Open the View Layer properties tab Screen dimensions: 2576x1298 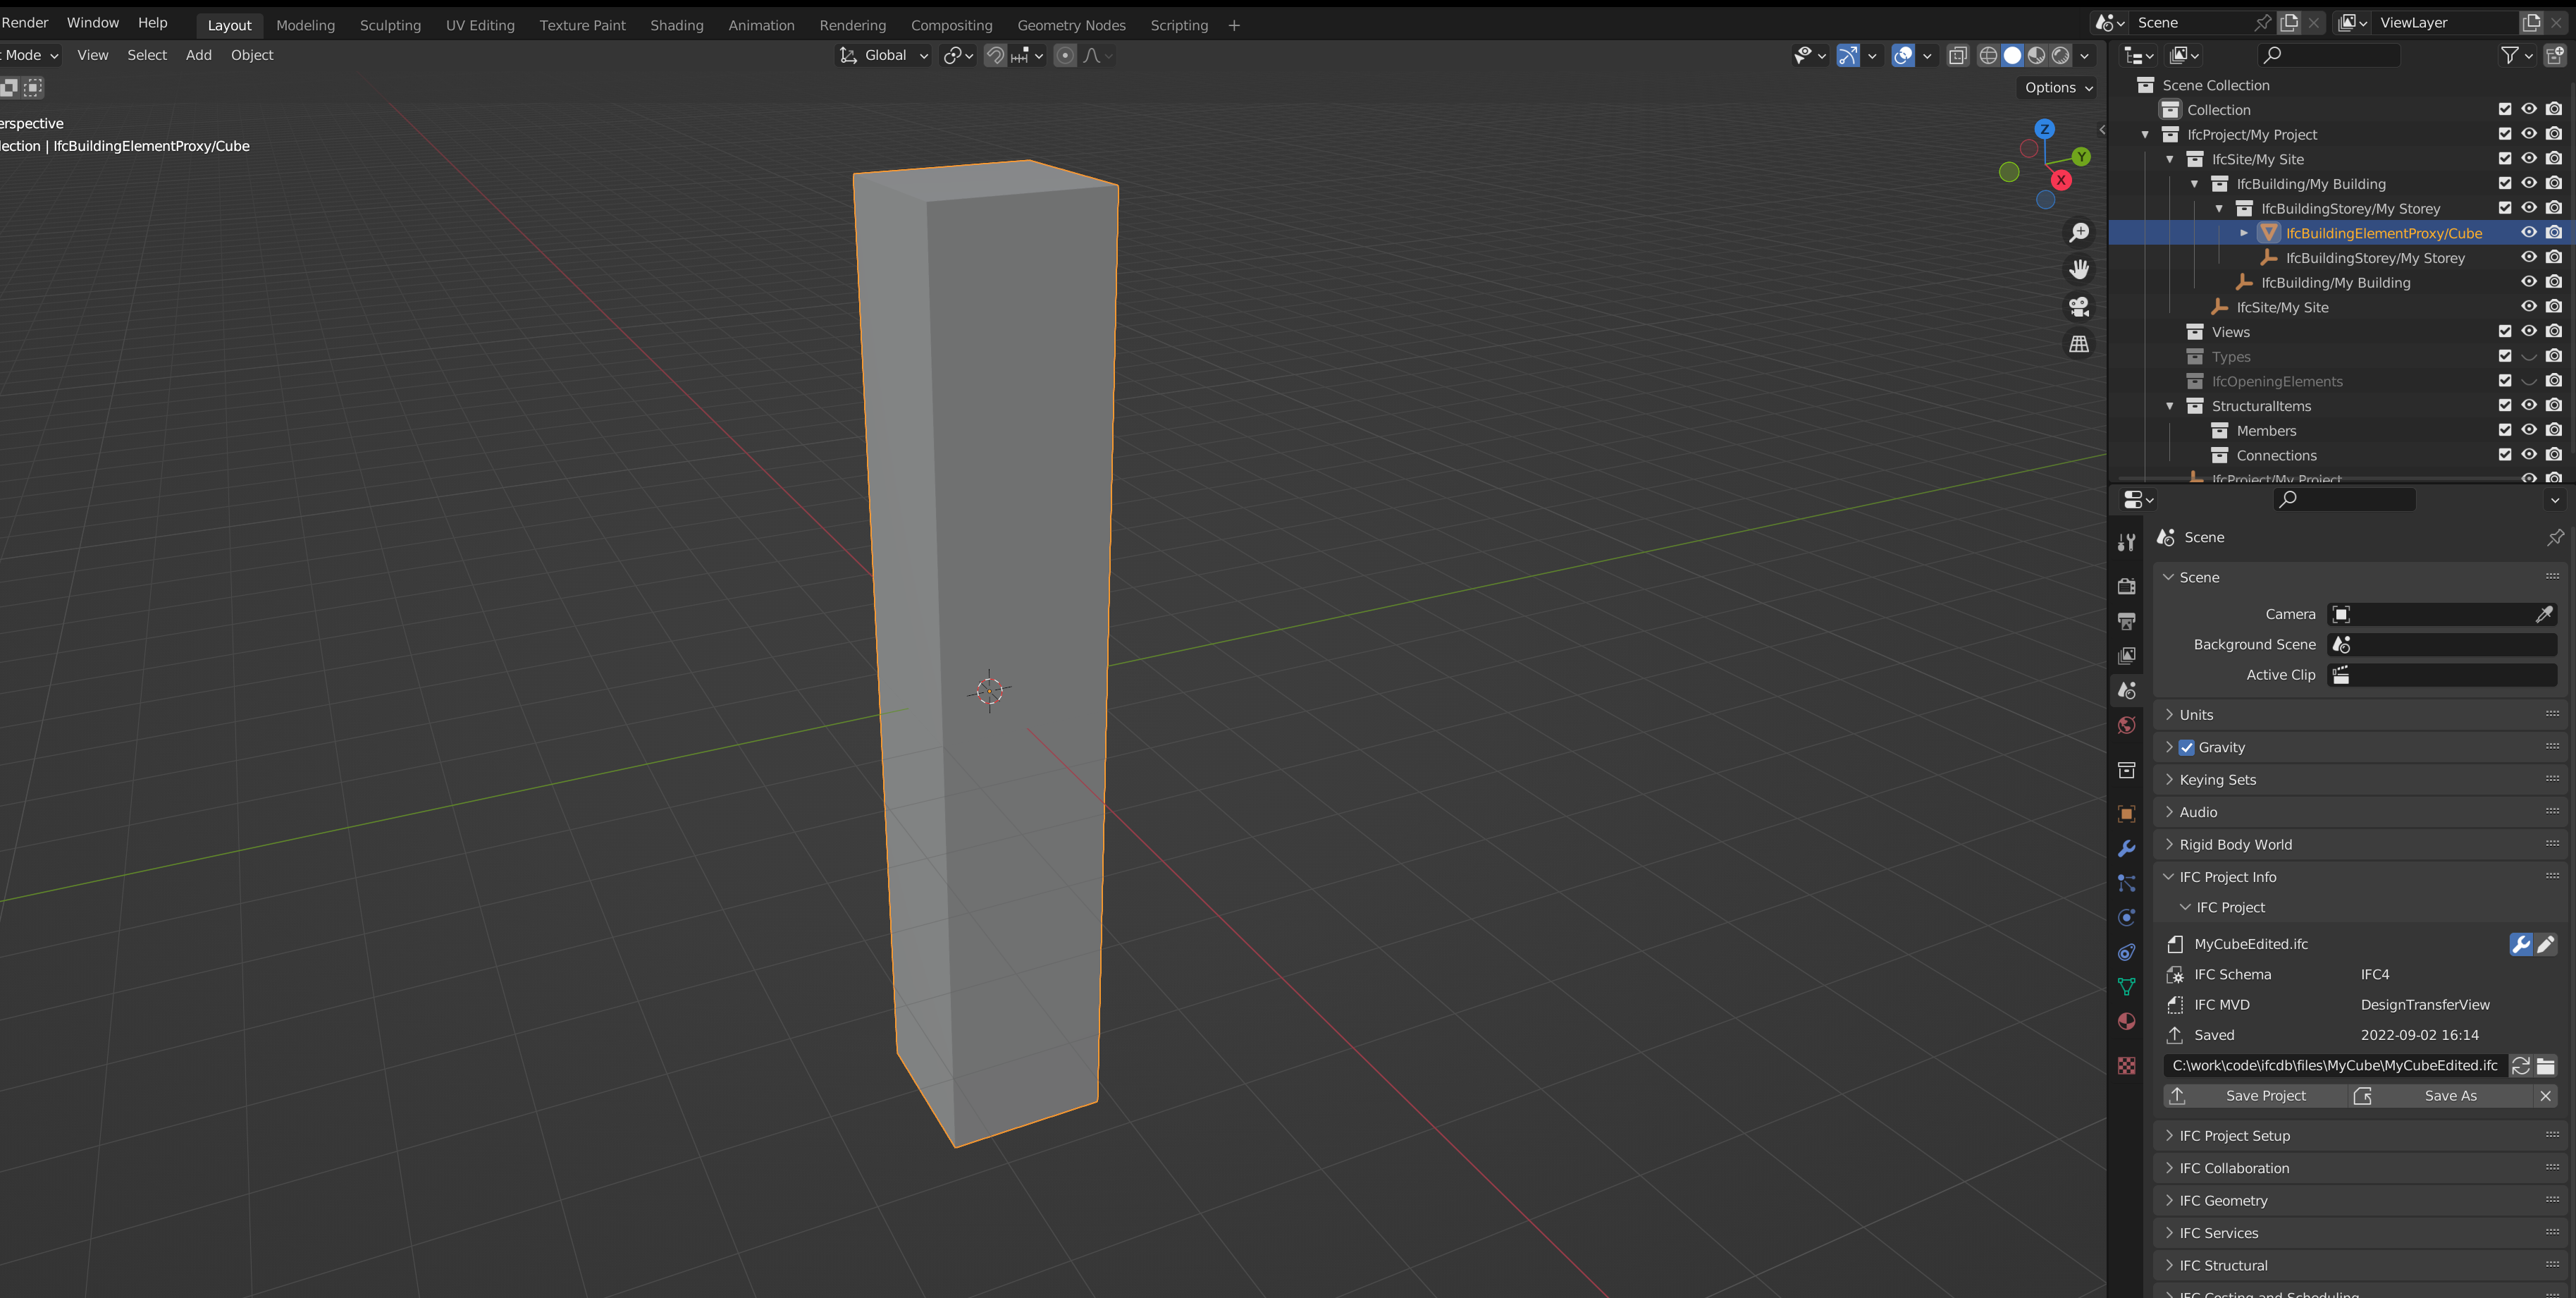click(2126, 655)
